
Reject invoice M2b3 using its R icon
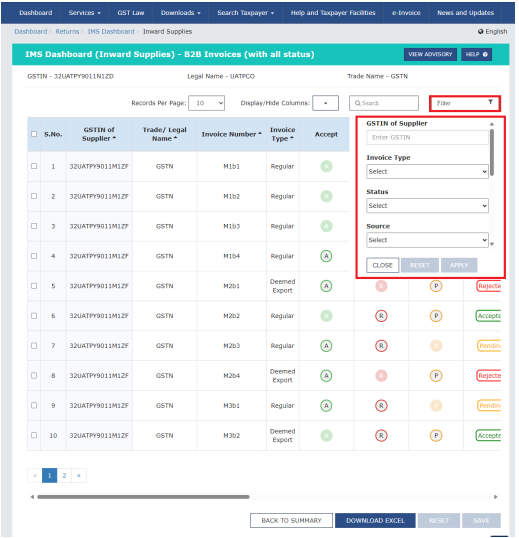pyautogui.click(x=381, y=346)
